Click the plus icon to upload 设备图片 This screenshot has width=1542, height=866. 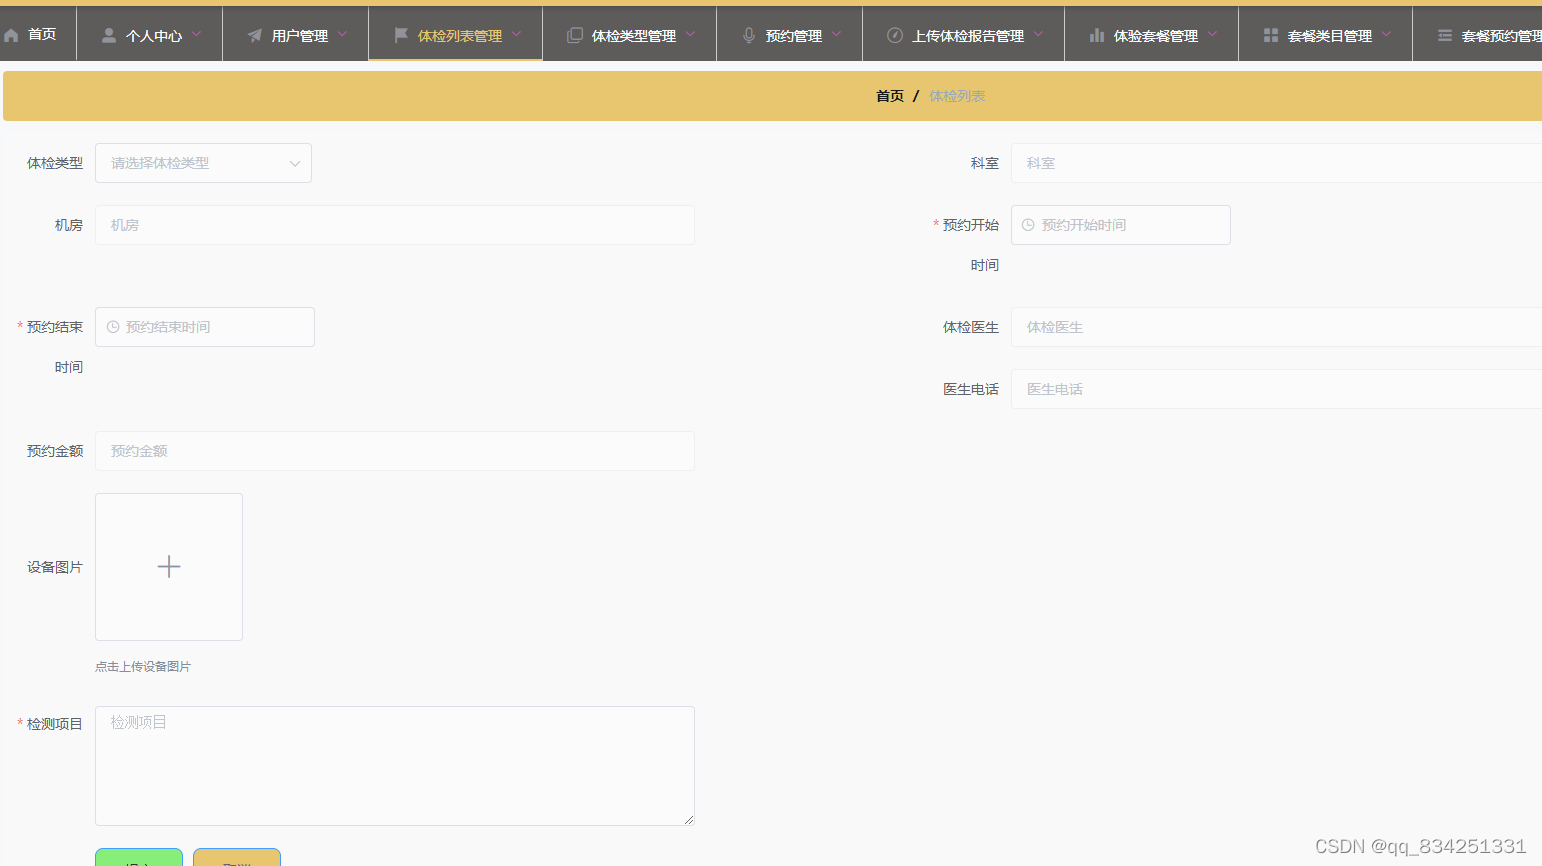(169, 567)
